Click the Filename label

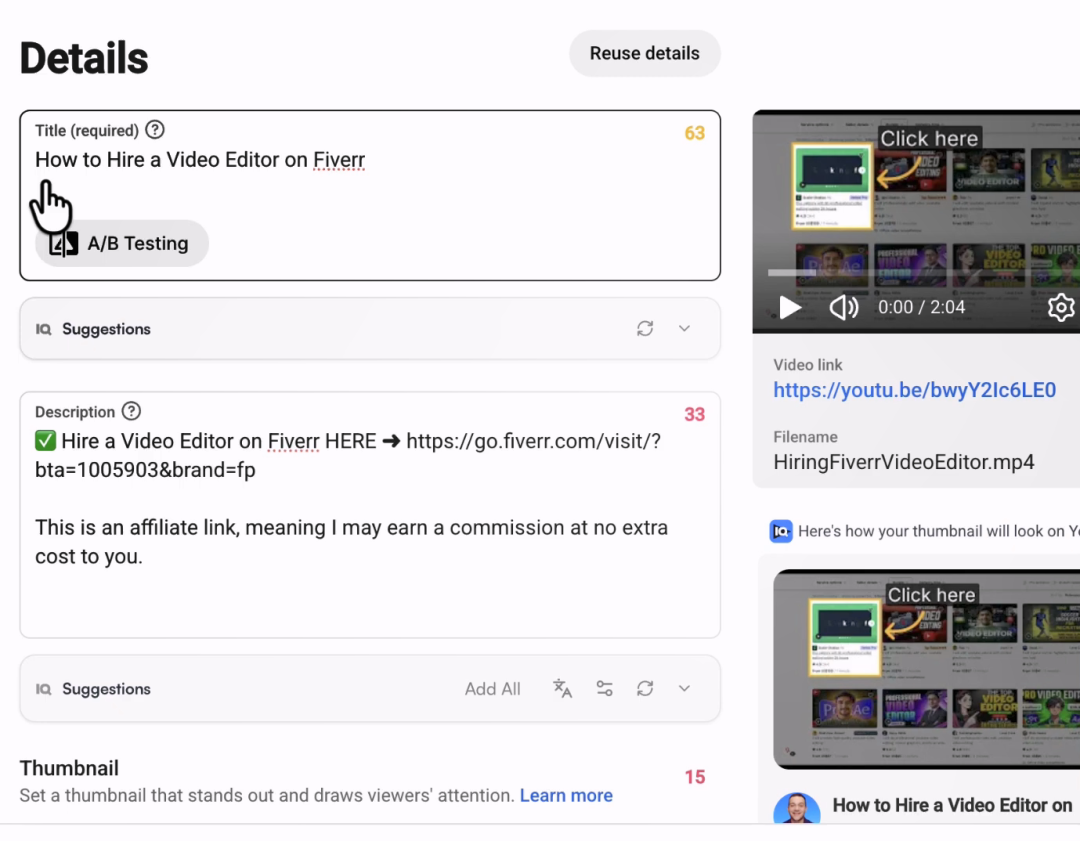click(805, 437)
